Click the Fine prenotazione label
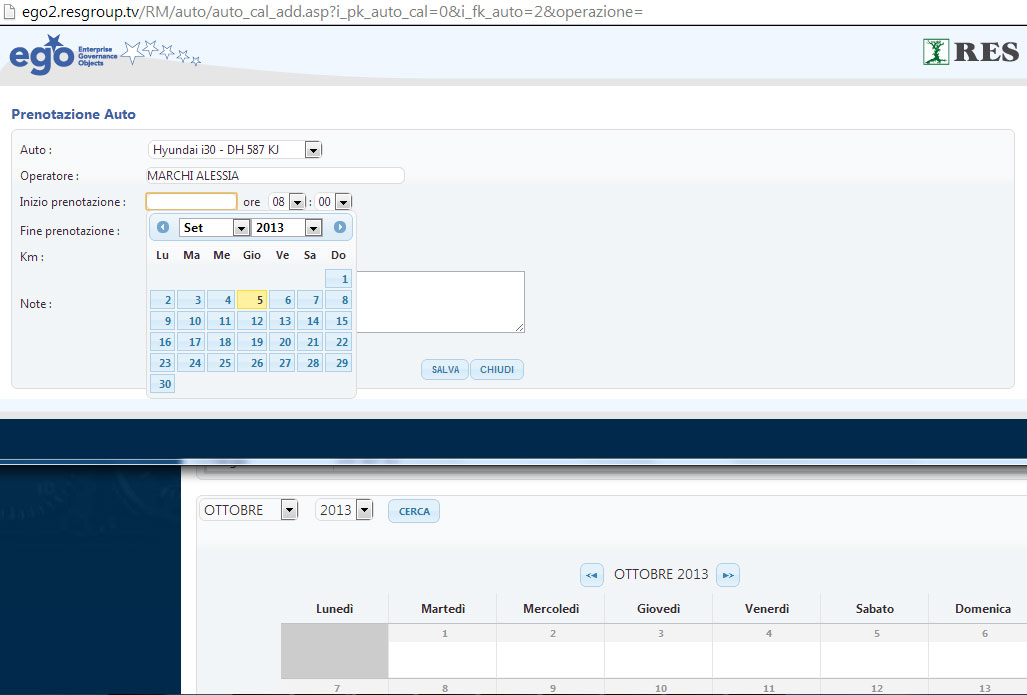This screenshot has height=695, width=1027. pyautogui.click(x=69, y=231)
